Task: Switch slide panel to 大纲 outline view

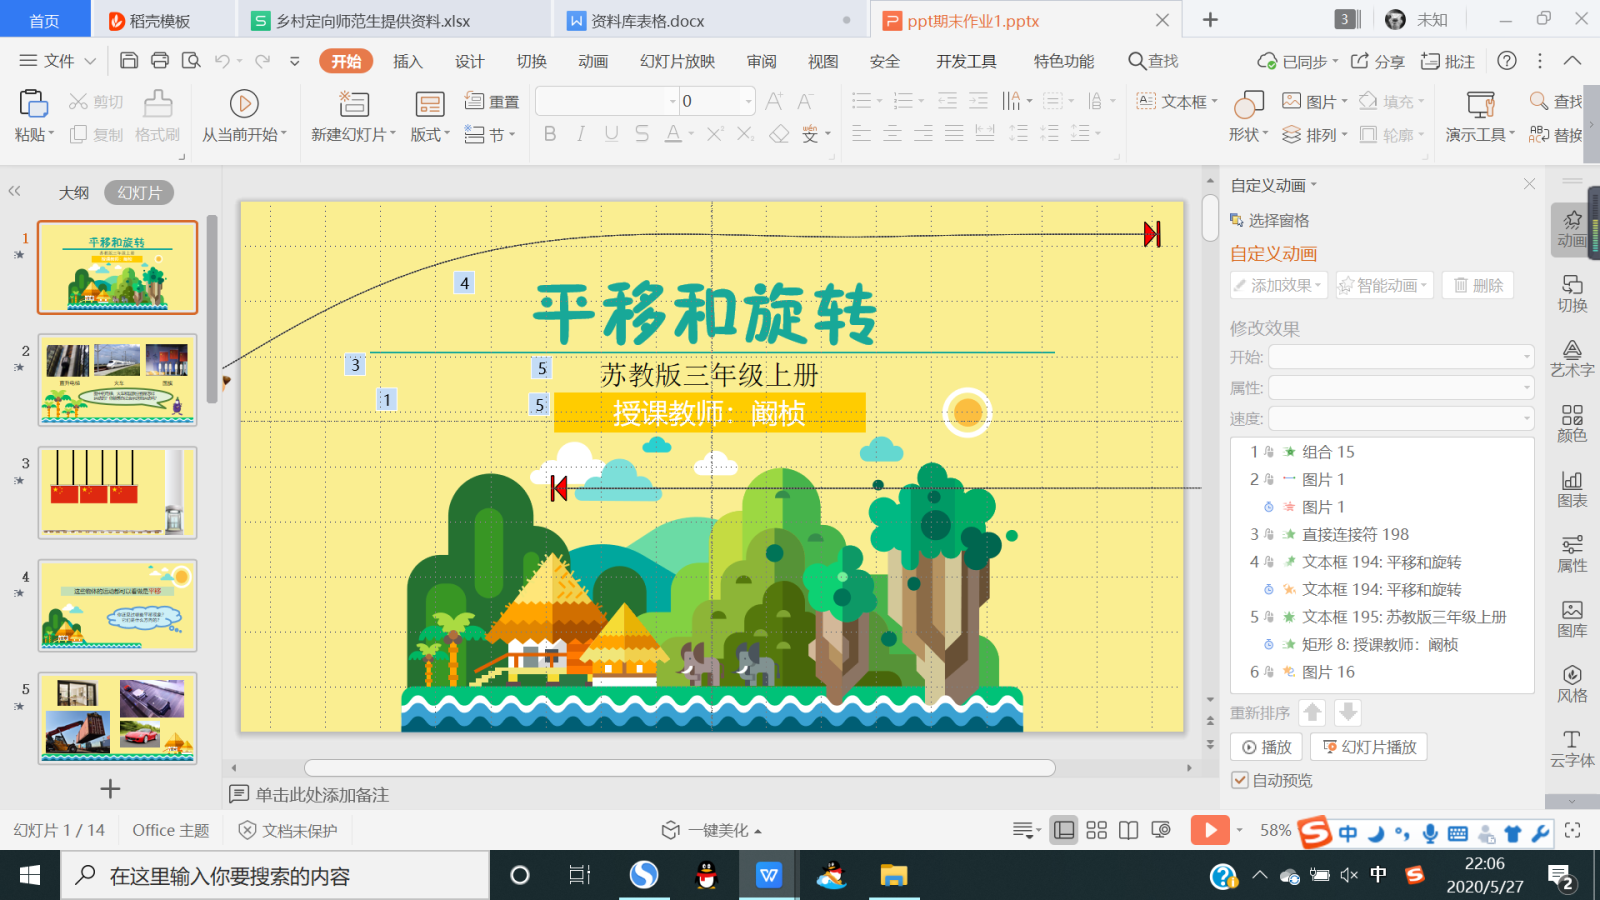Action: pyautogui.click(x=74, y=193)
